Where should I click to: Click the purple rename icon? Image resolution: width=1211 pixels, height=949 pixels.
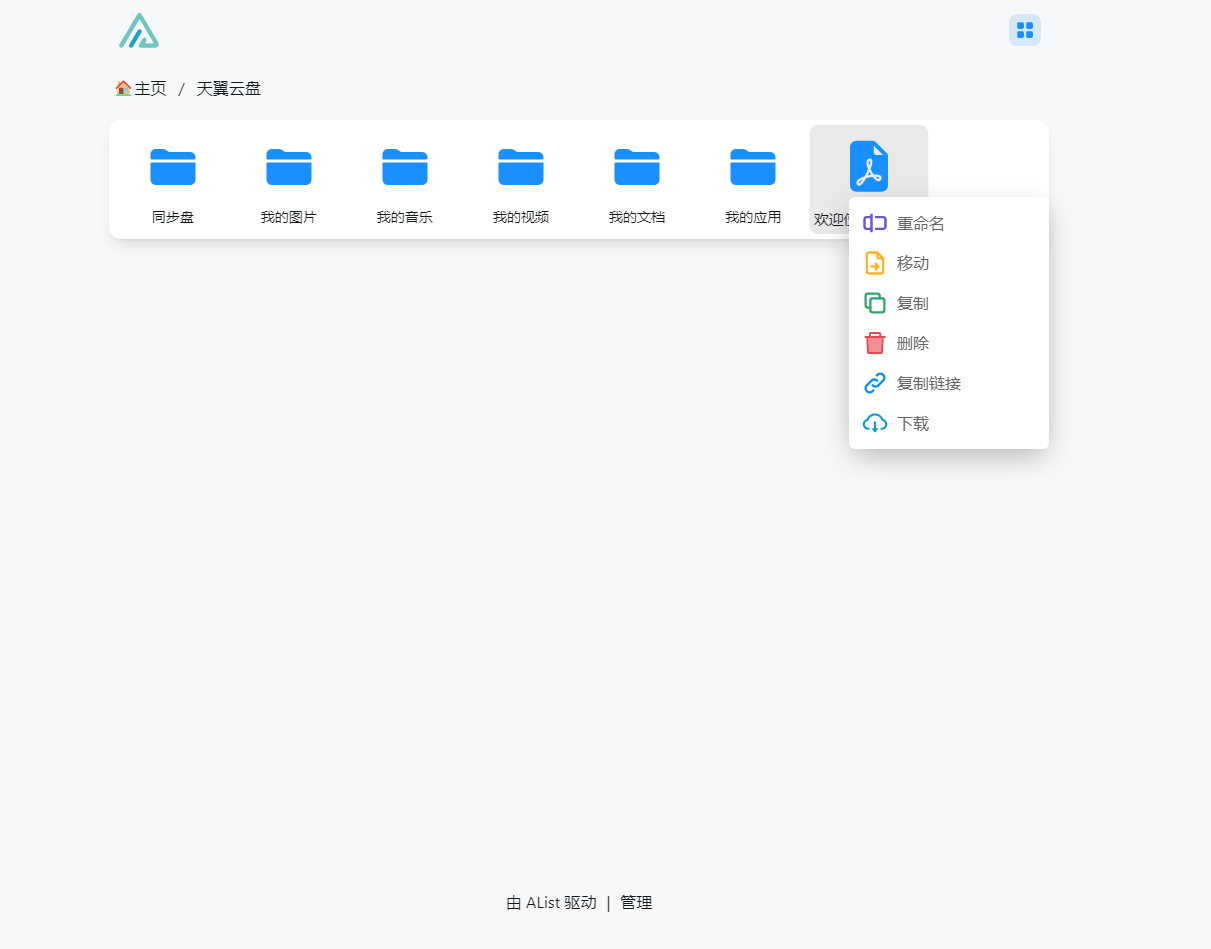[x=875, y=223]
